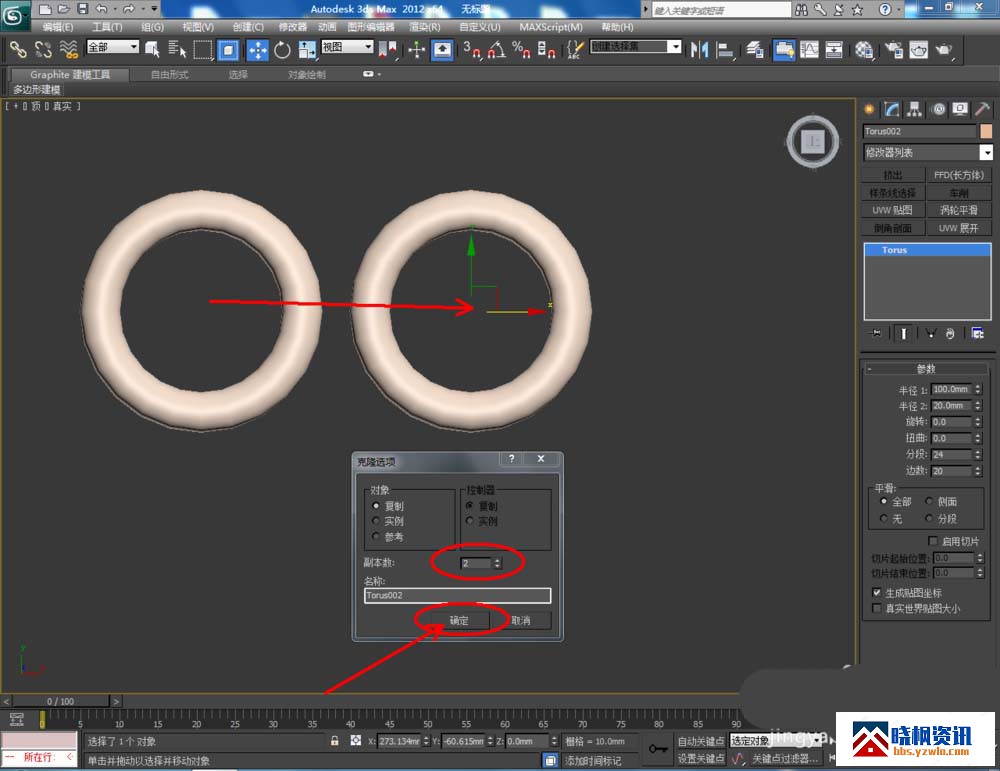Open the 视图 reference coordinate dropdown
Screen dimensions: 1000x771
(x=347, y=47)
